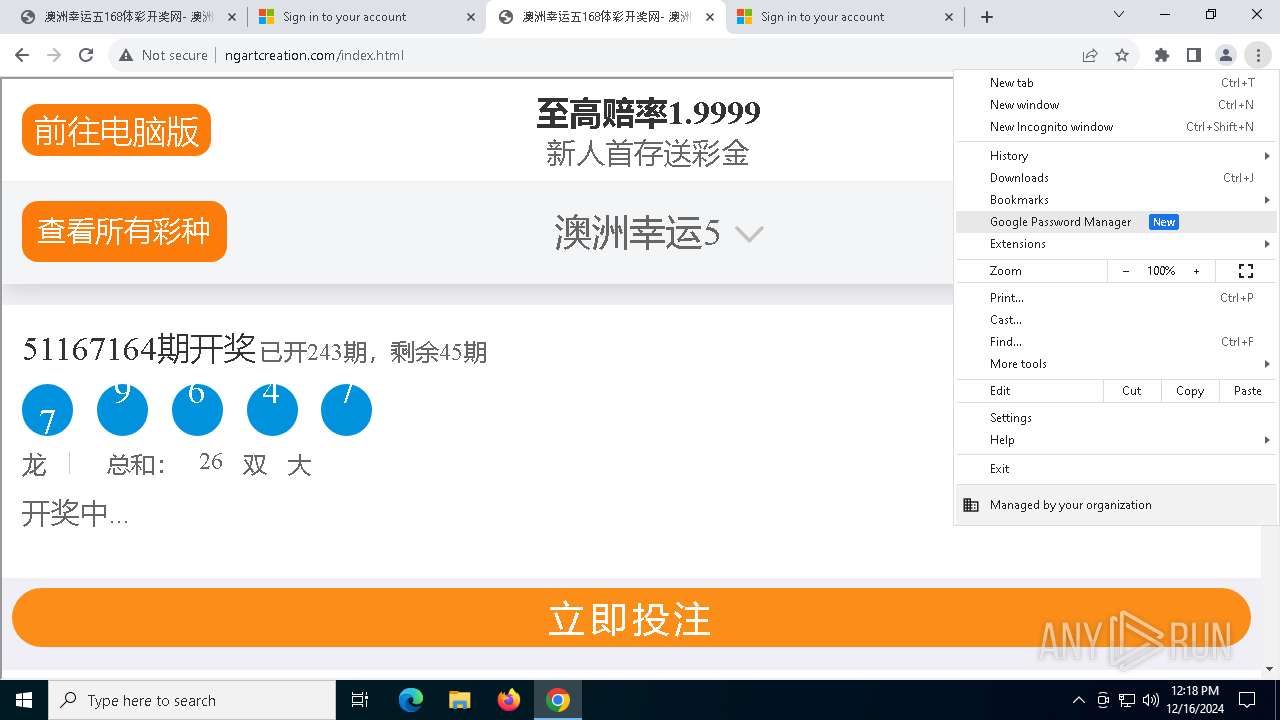1280x720 pixels.
Task: Open the 澳洲幸运5 dropdown chevron
Action: 749,234
